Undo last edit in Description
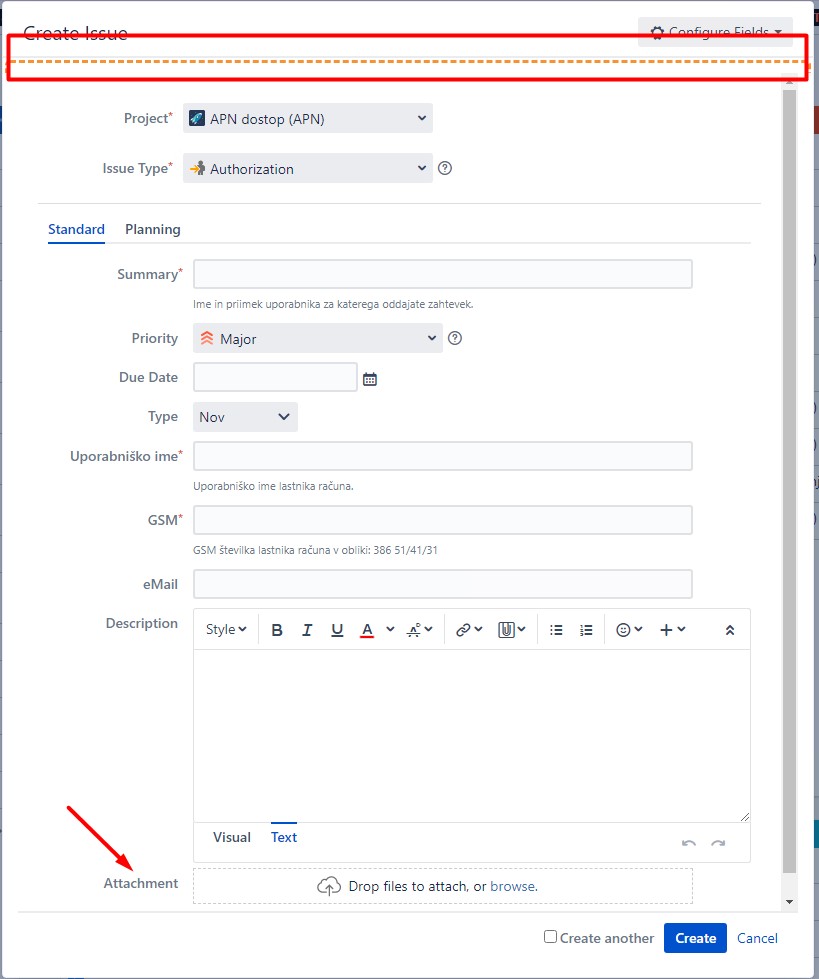 [x=689, y=843]
